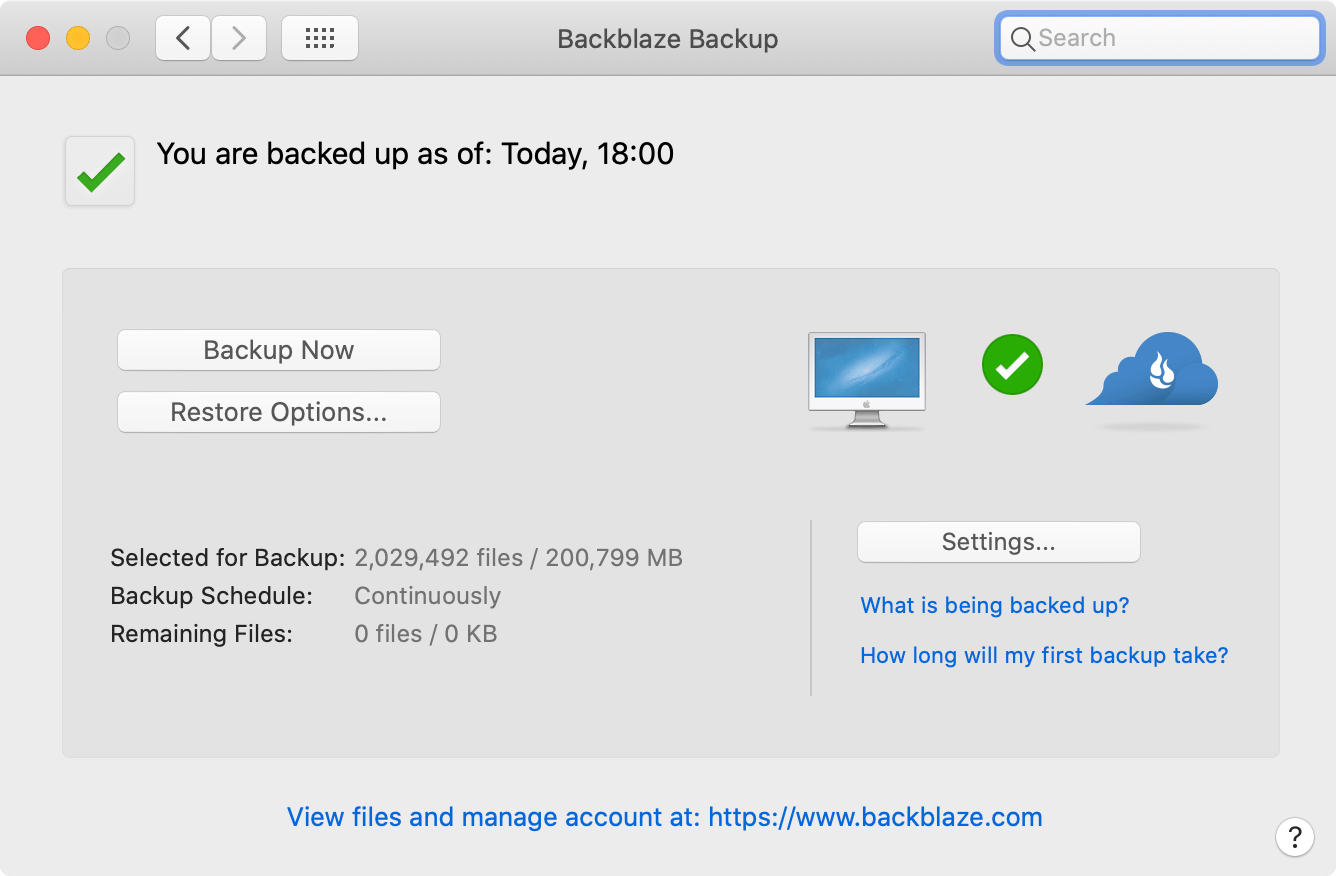
Task: Click the green checkmark between computer and cloud
Action: [1012, 365]
